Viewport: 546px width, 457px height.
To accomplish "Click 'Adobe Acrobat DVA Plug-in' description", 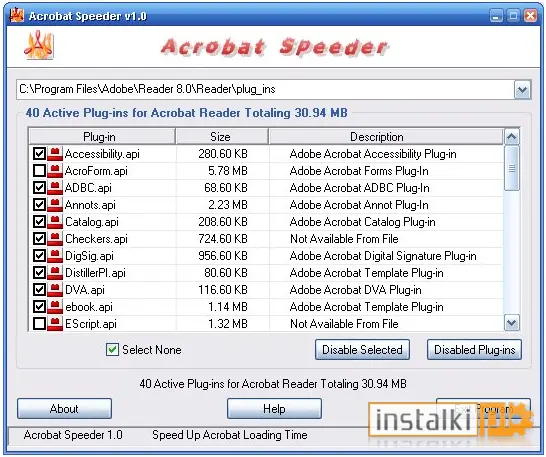I will tap(356, 290).
